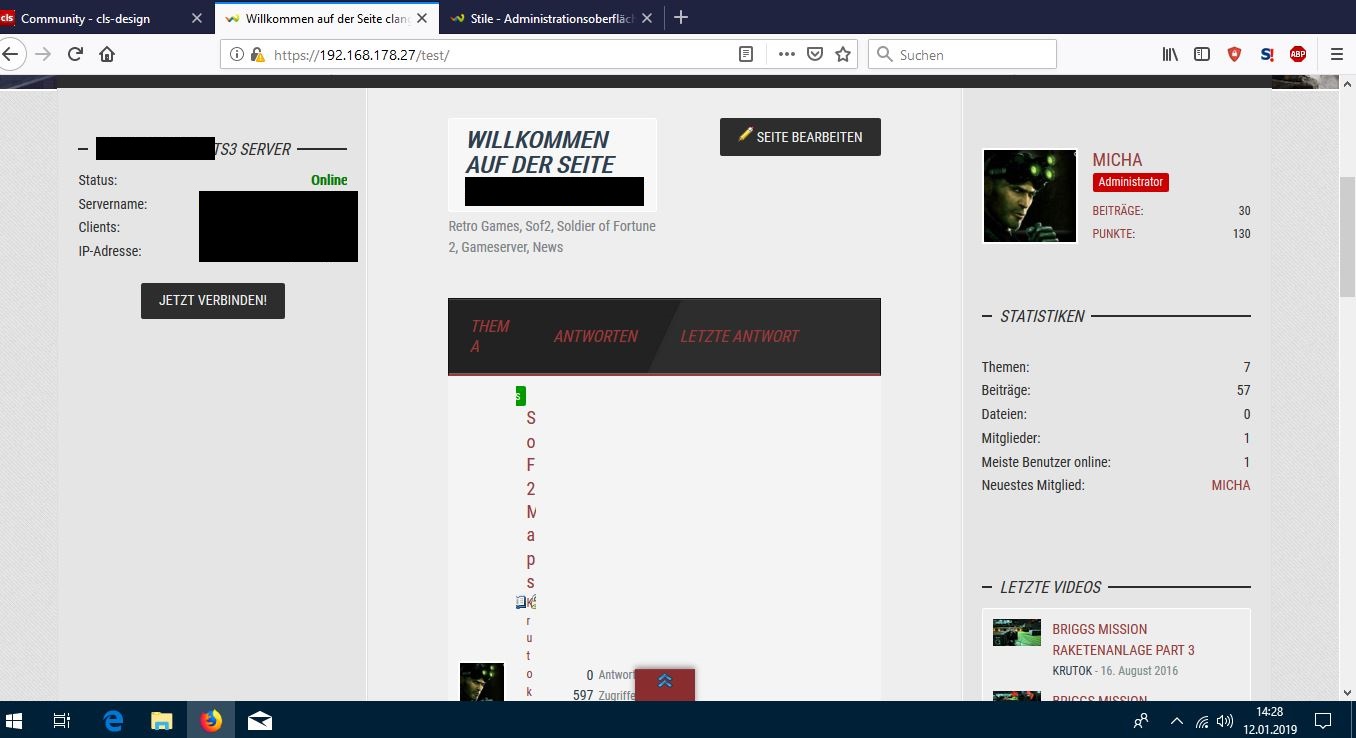Go to the Firefox home page icon
This screenshot has height=738, width=1356.
[x=107, y=55]
